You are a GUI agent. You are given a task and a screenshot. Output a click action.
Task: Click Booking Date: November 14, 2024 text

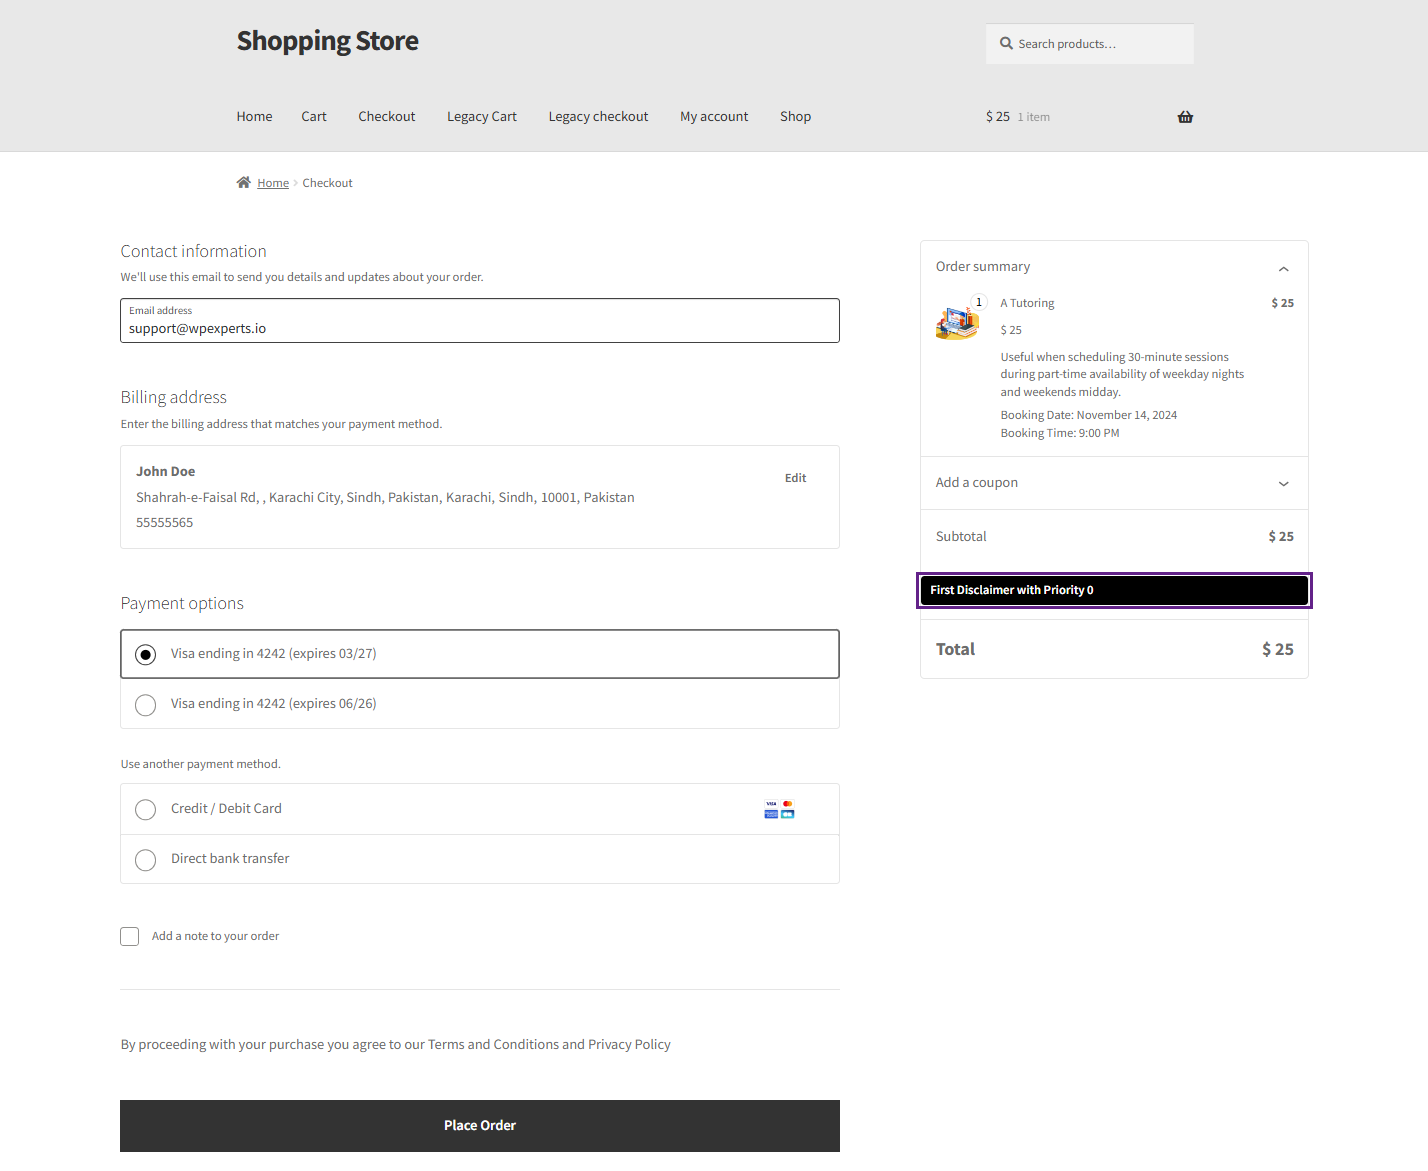click(1088, 415)
